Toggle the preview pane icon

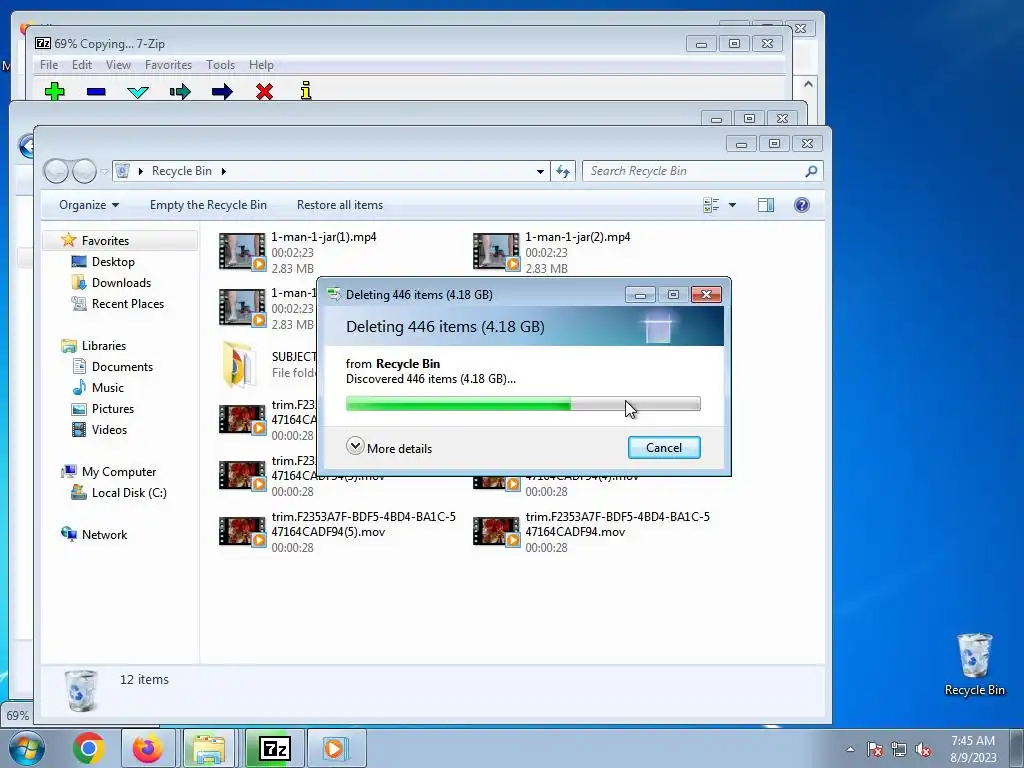(x=766, y=205)
